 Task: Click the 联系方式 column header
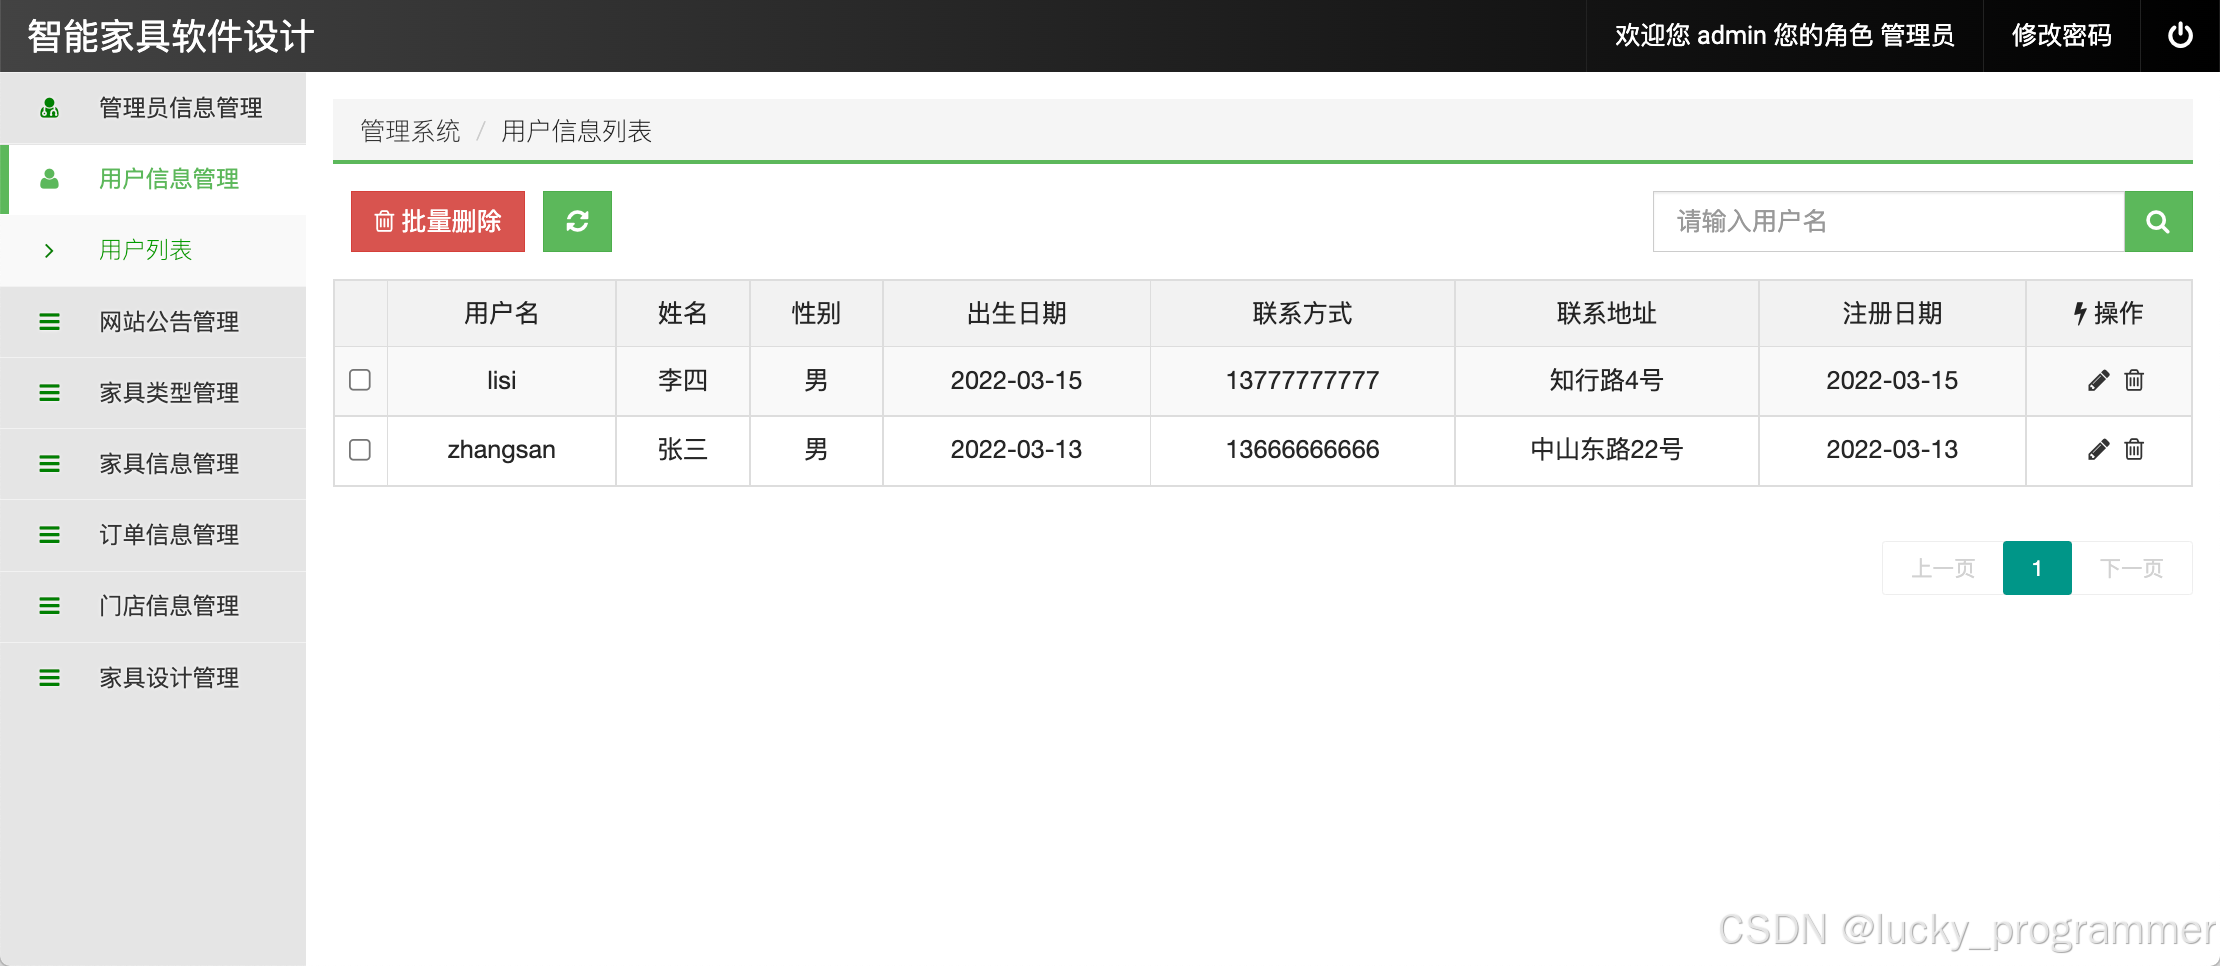tap(1302, 313)
